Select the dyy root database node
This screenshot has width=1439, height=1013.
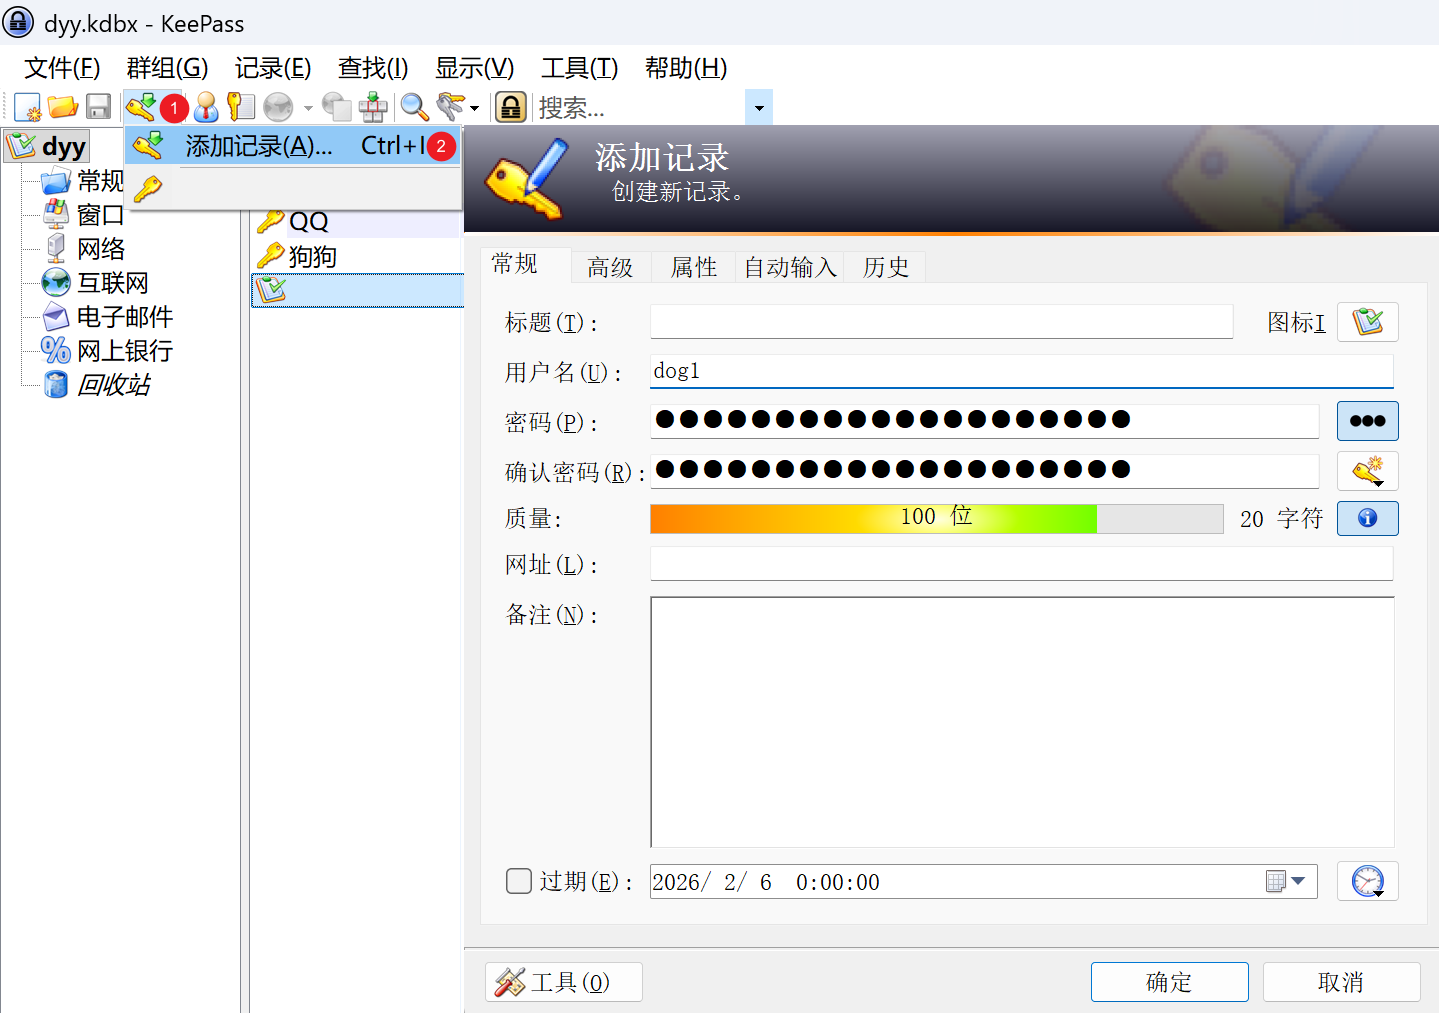click(47, 147)
